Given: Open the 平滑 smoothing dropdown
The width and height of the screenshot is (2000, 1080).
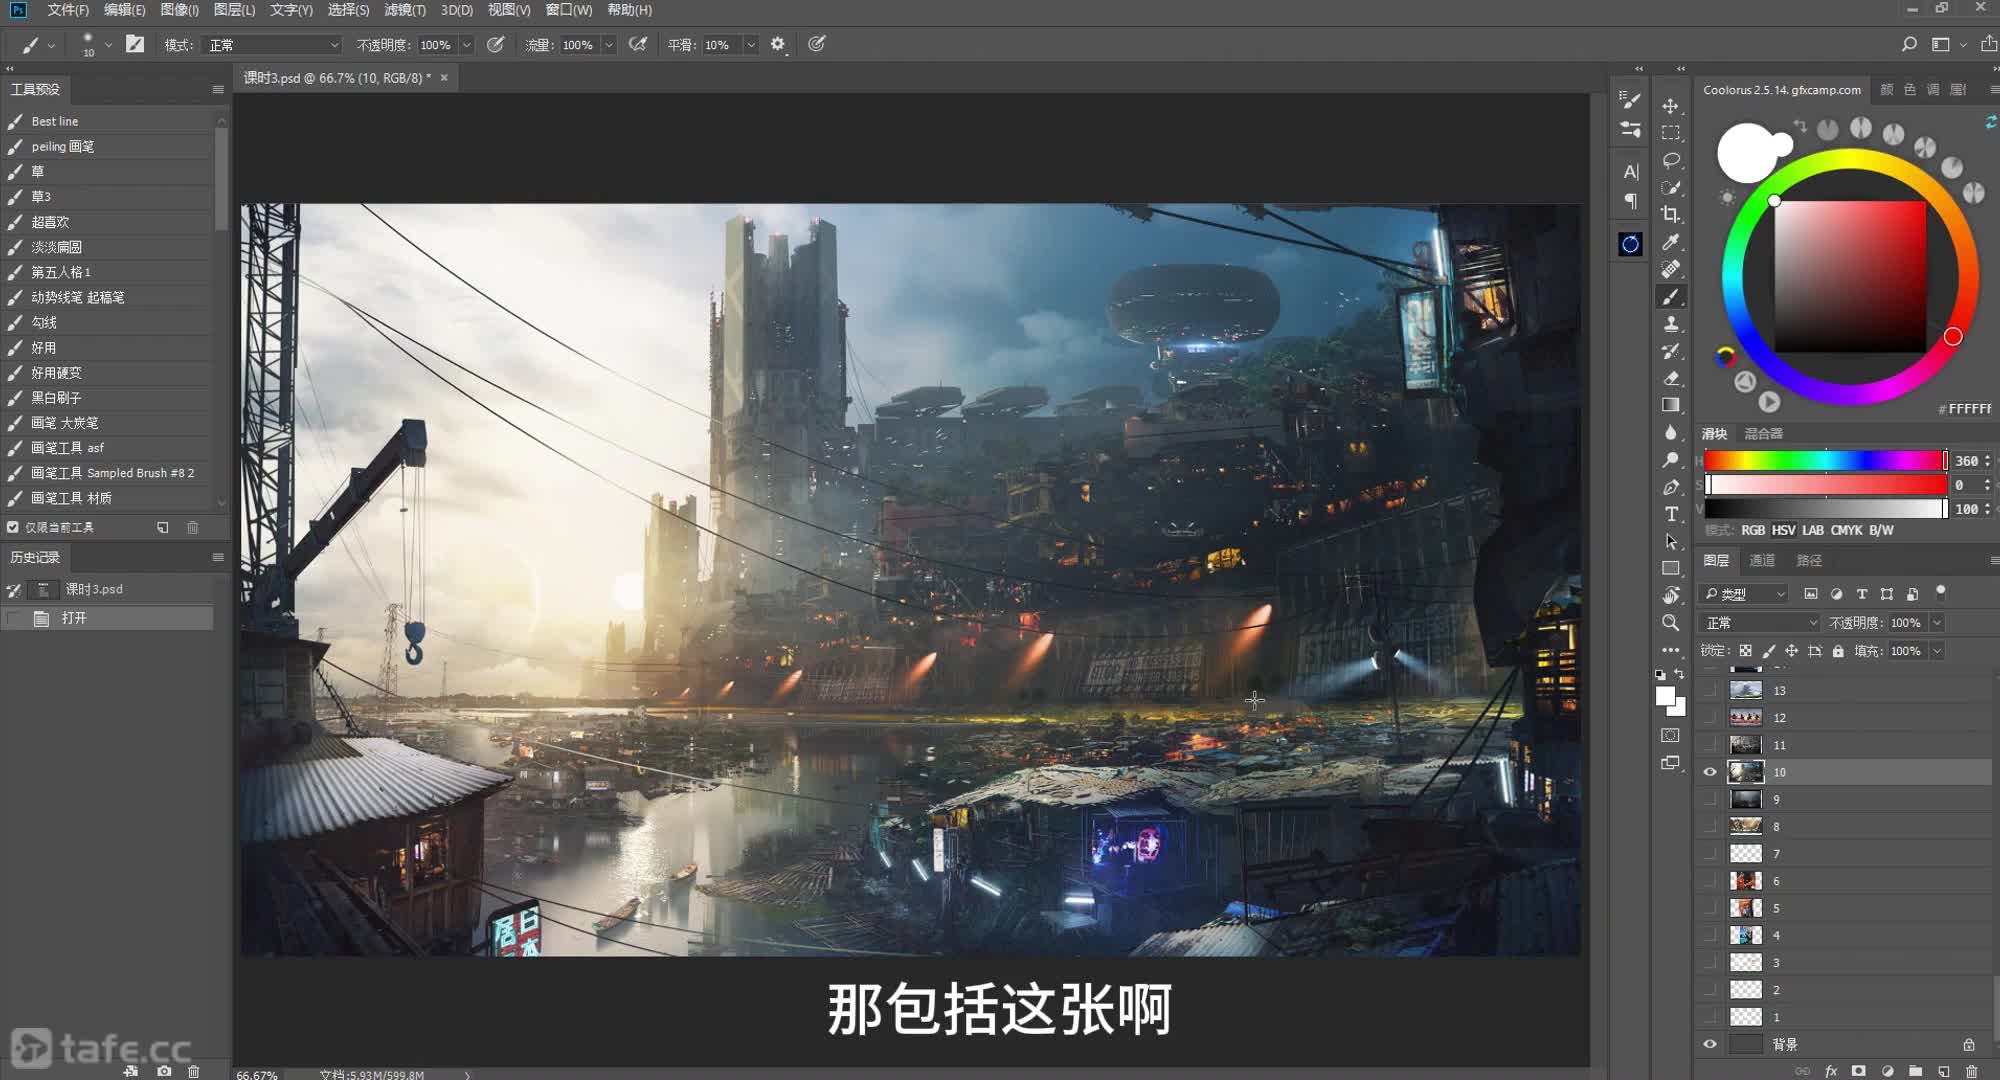Looking at the screenshot, I should click(x=750, y=45).
